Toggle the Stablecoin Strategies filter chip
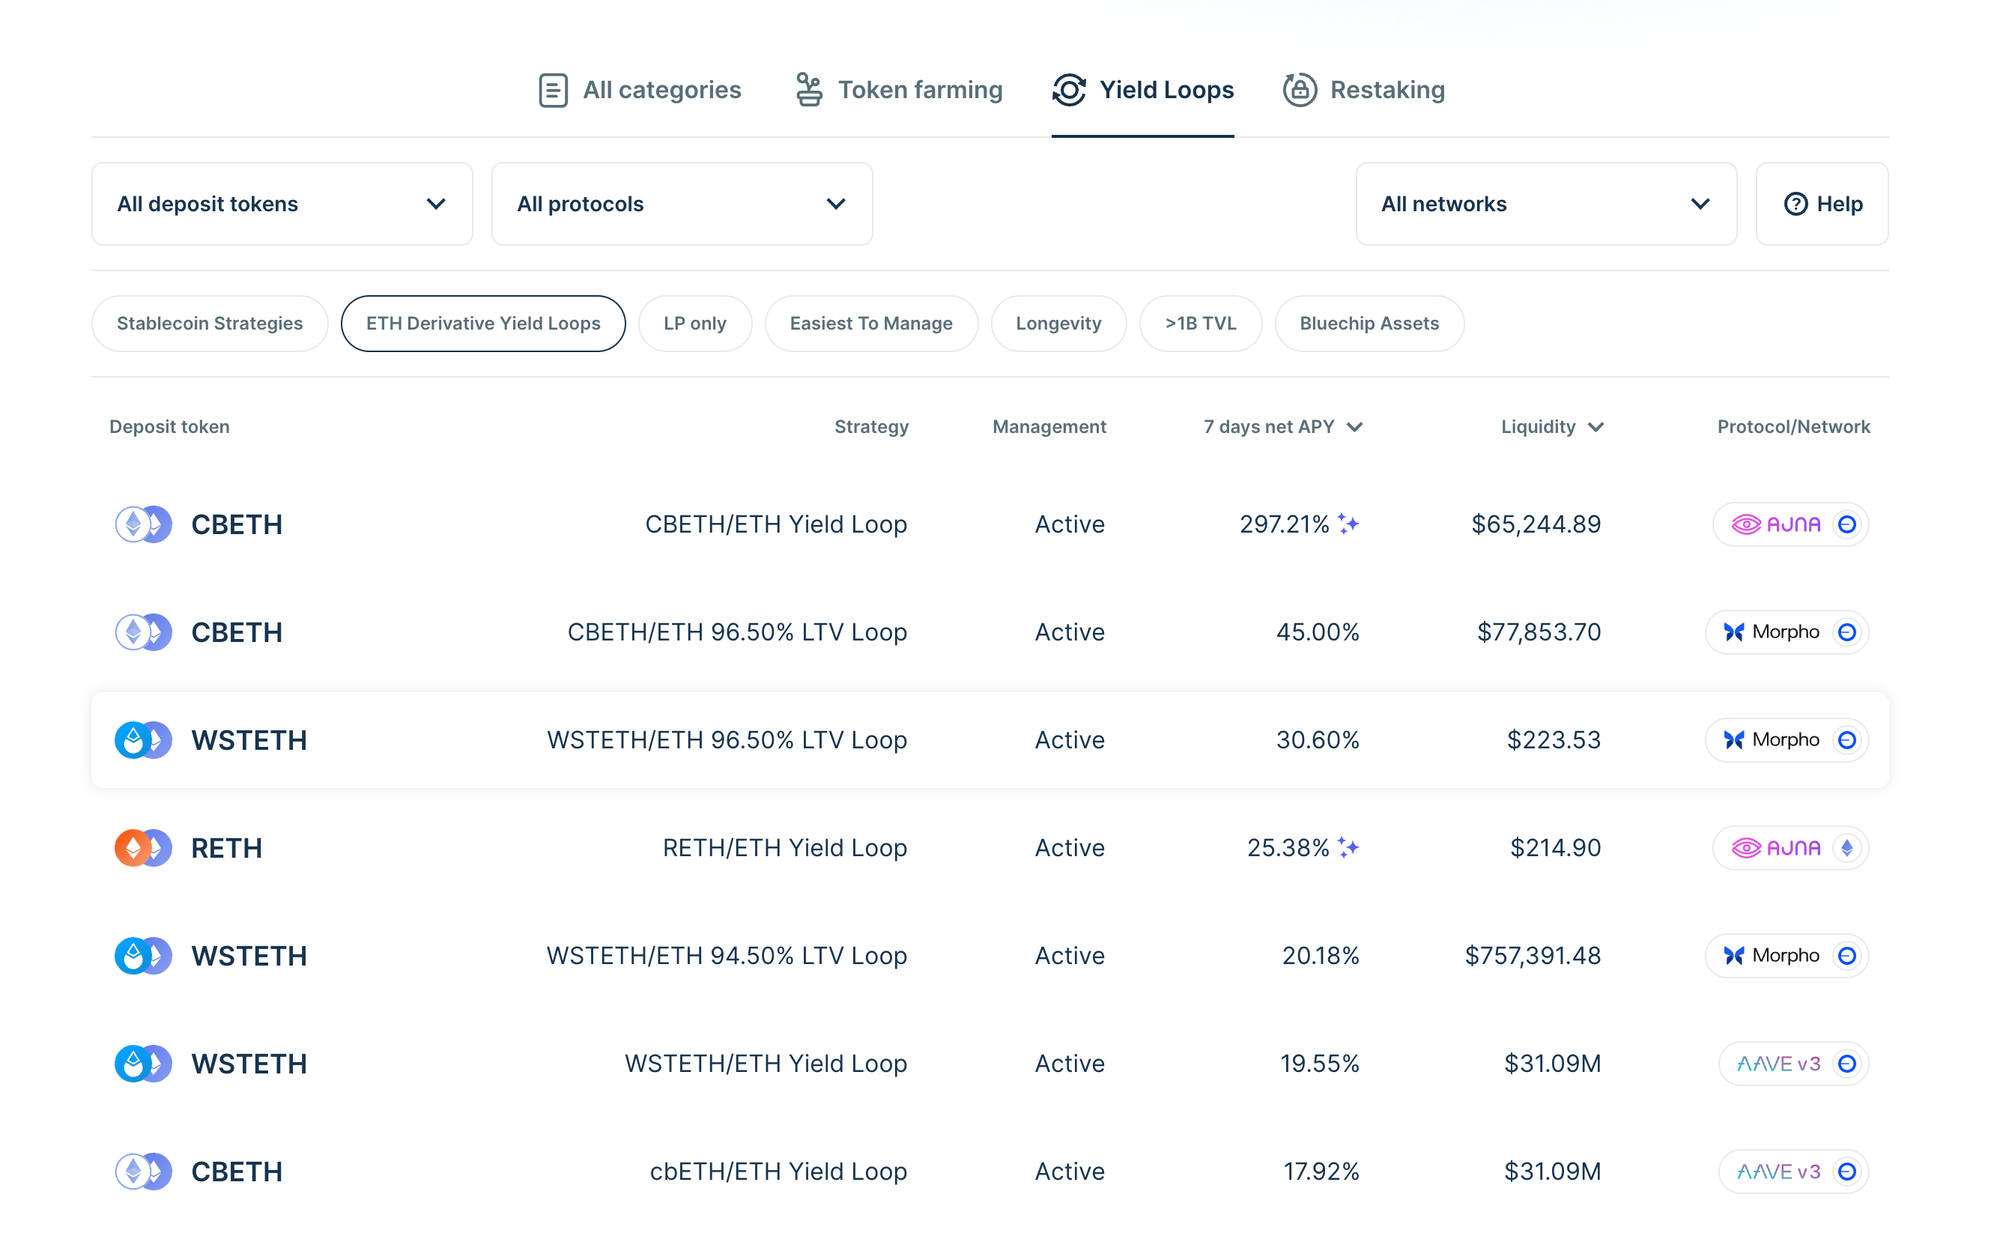Viewport: 2000px width, 1251px height. pos(210,323)
